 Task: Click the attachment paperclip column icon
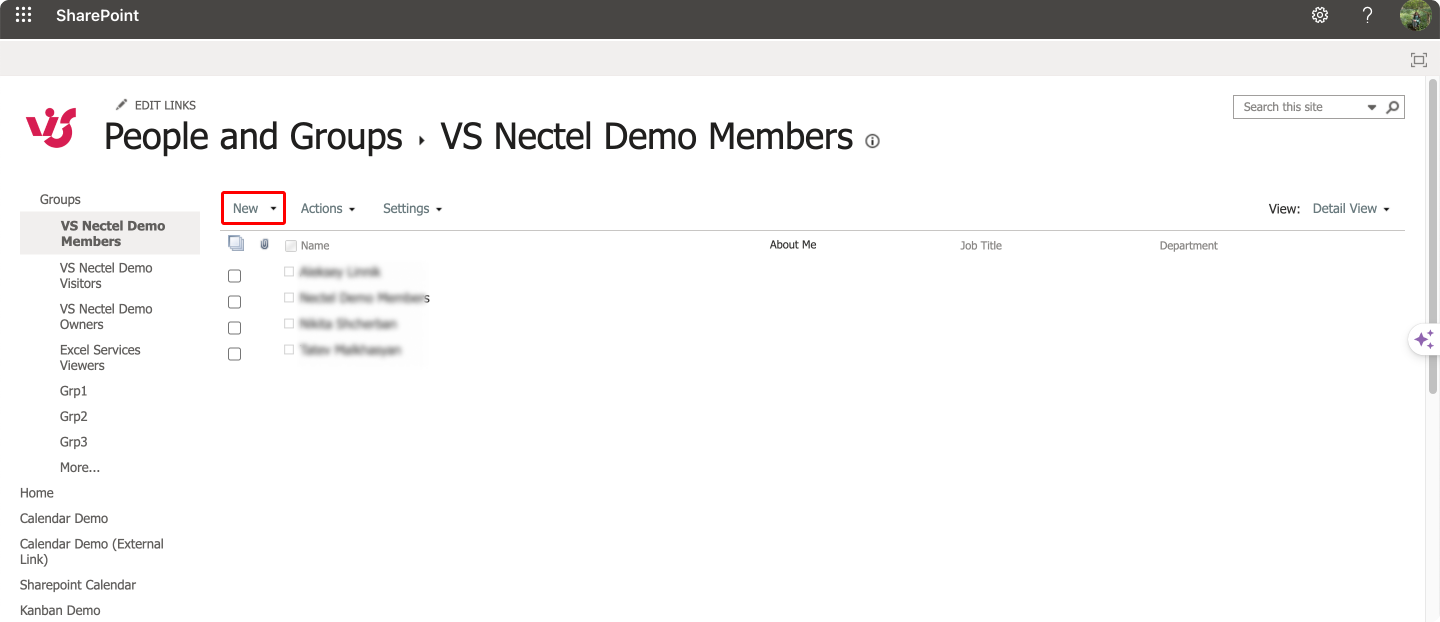click(x=264, y=244)
